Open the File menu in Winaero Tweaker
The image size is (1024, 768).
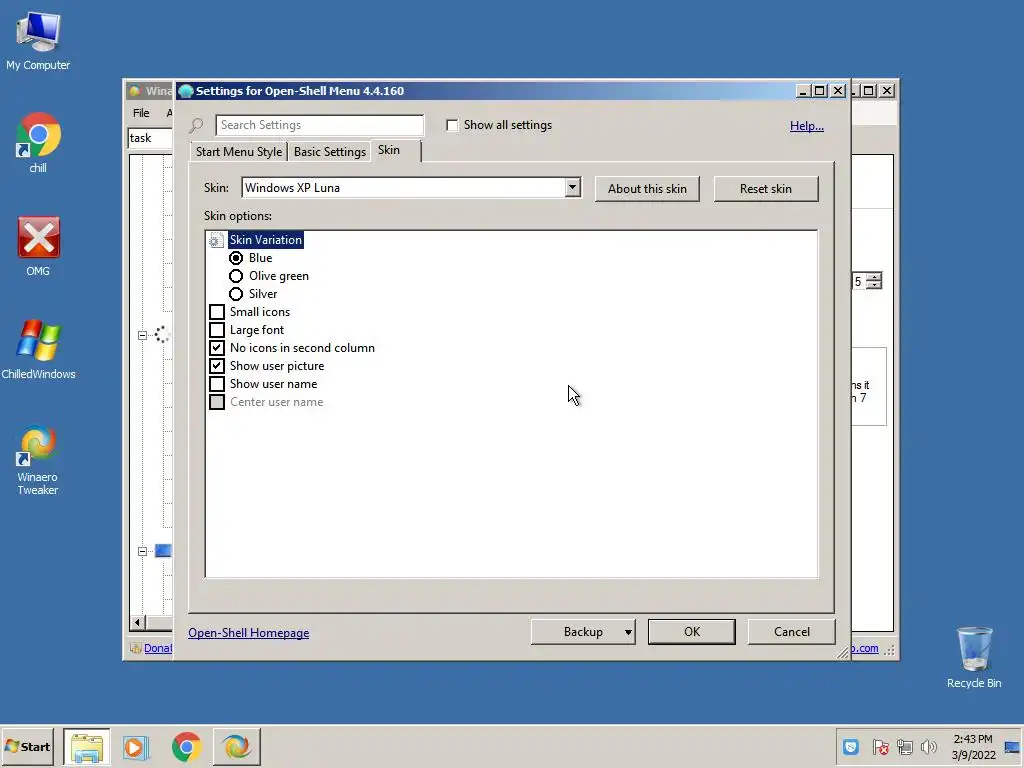(141, 113)
